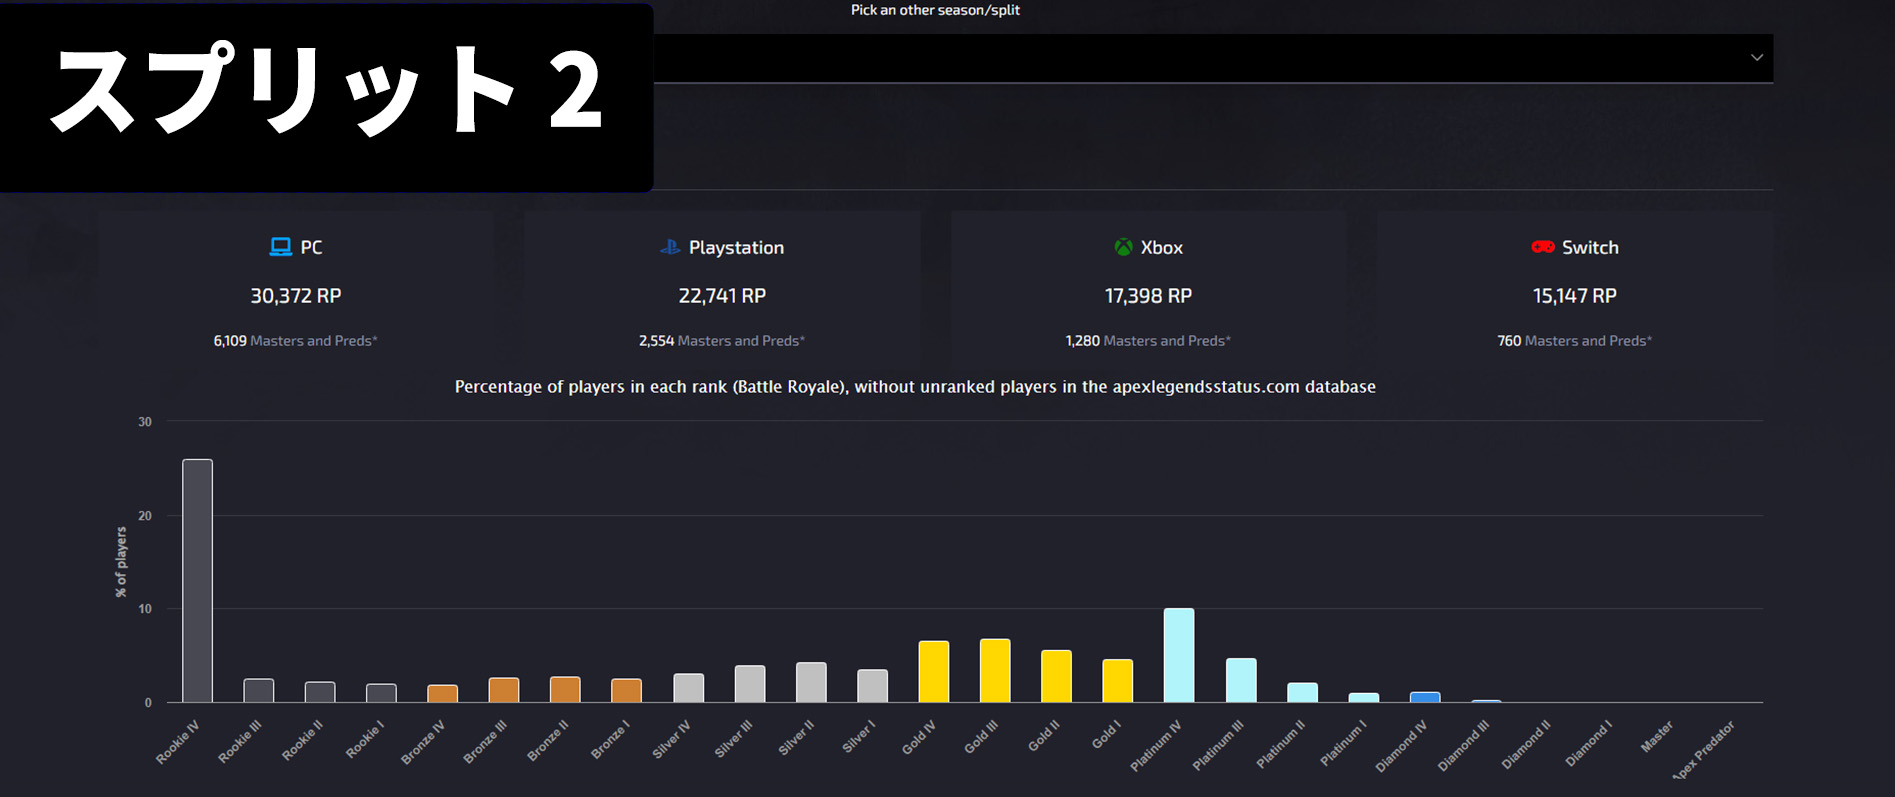Click the Pick an other season/split label
Screen dimensions: 1895x797
click(935, 10)
